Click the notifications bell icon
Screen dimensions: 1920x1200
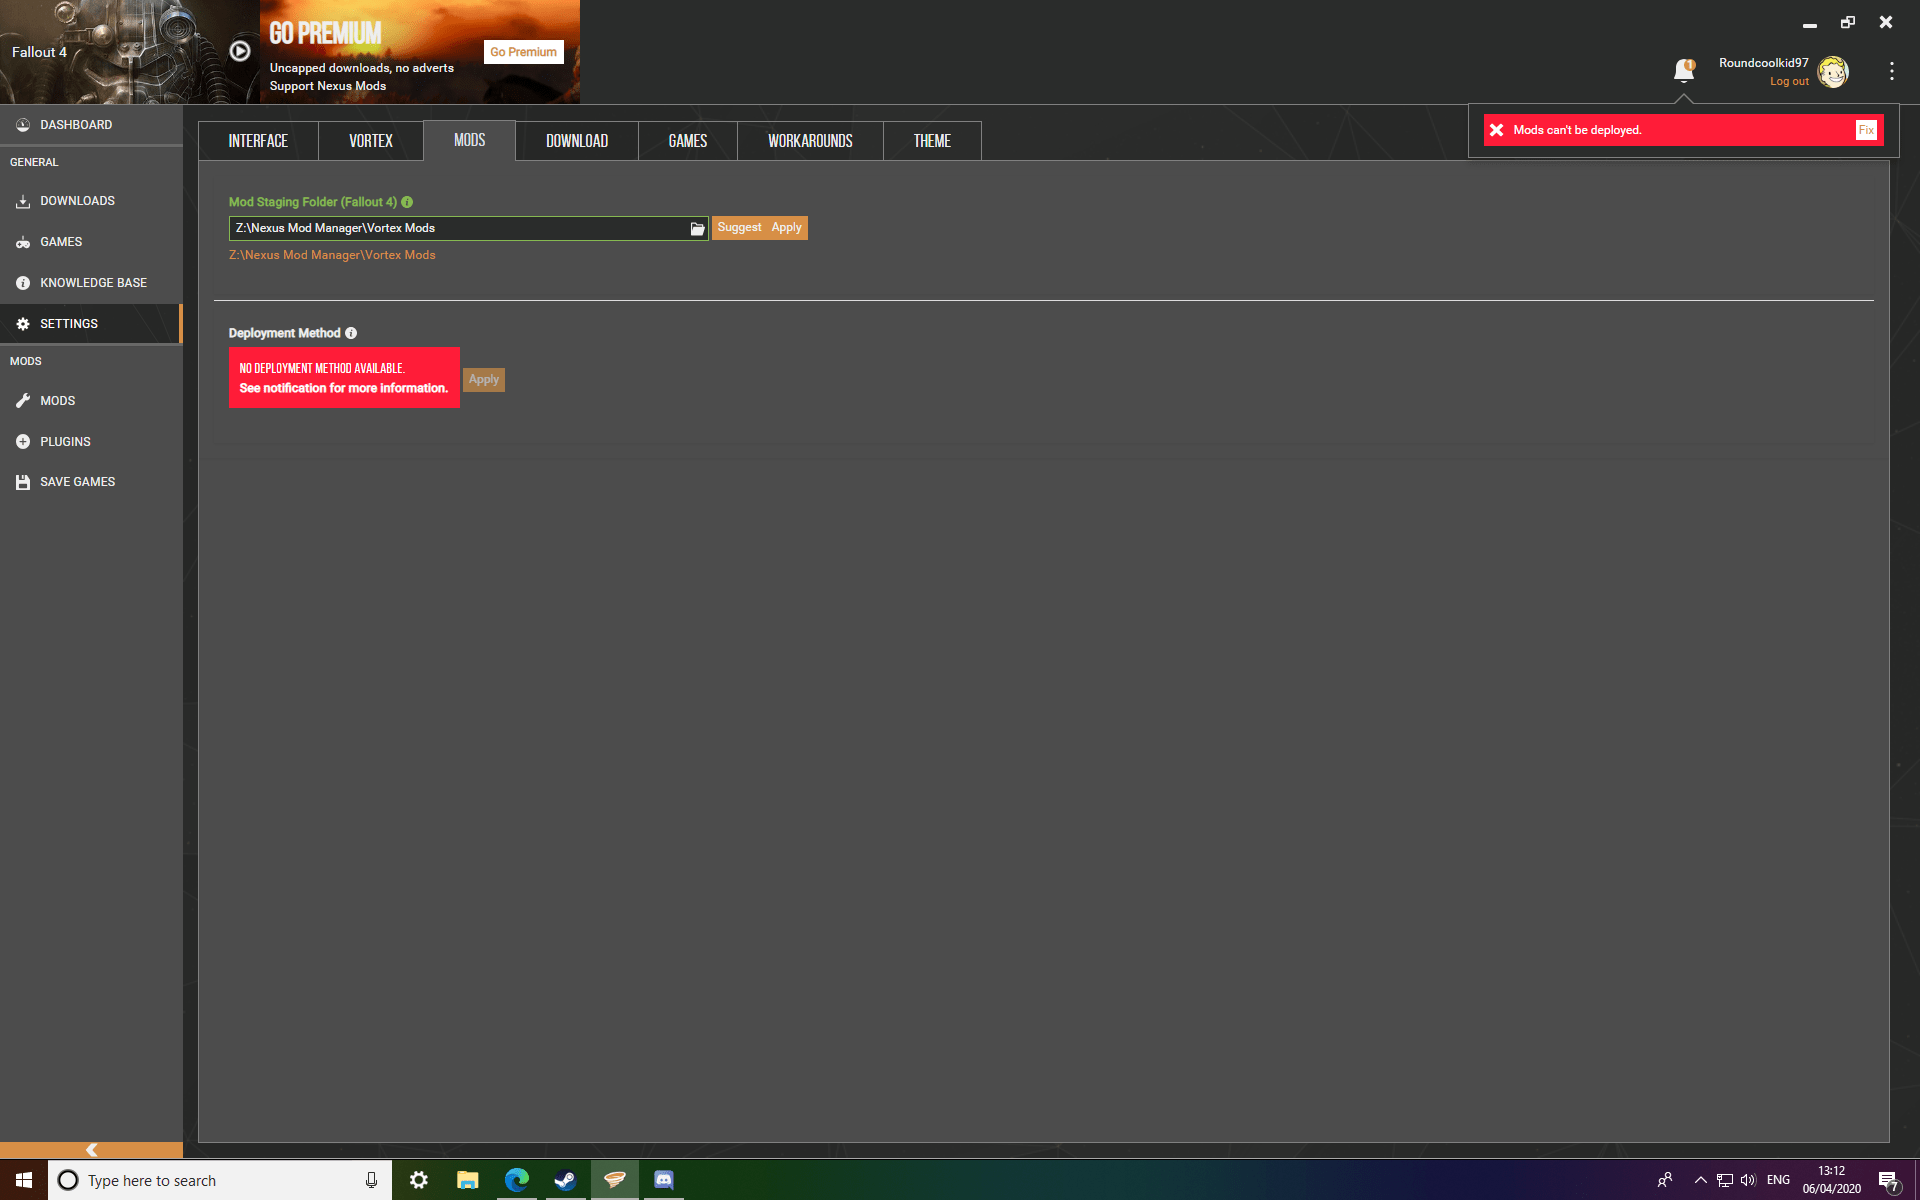click(1684, 70)
